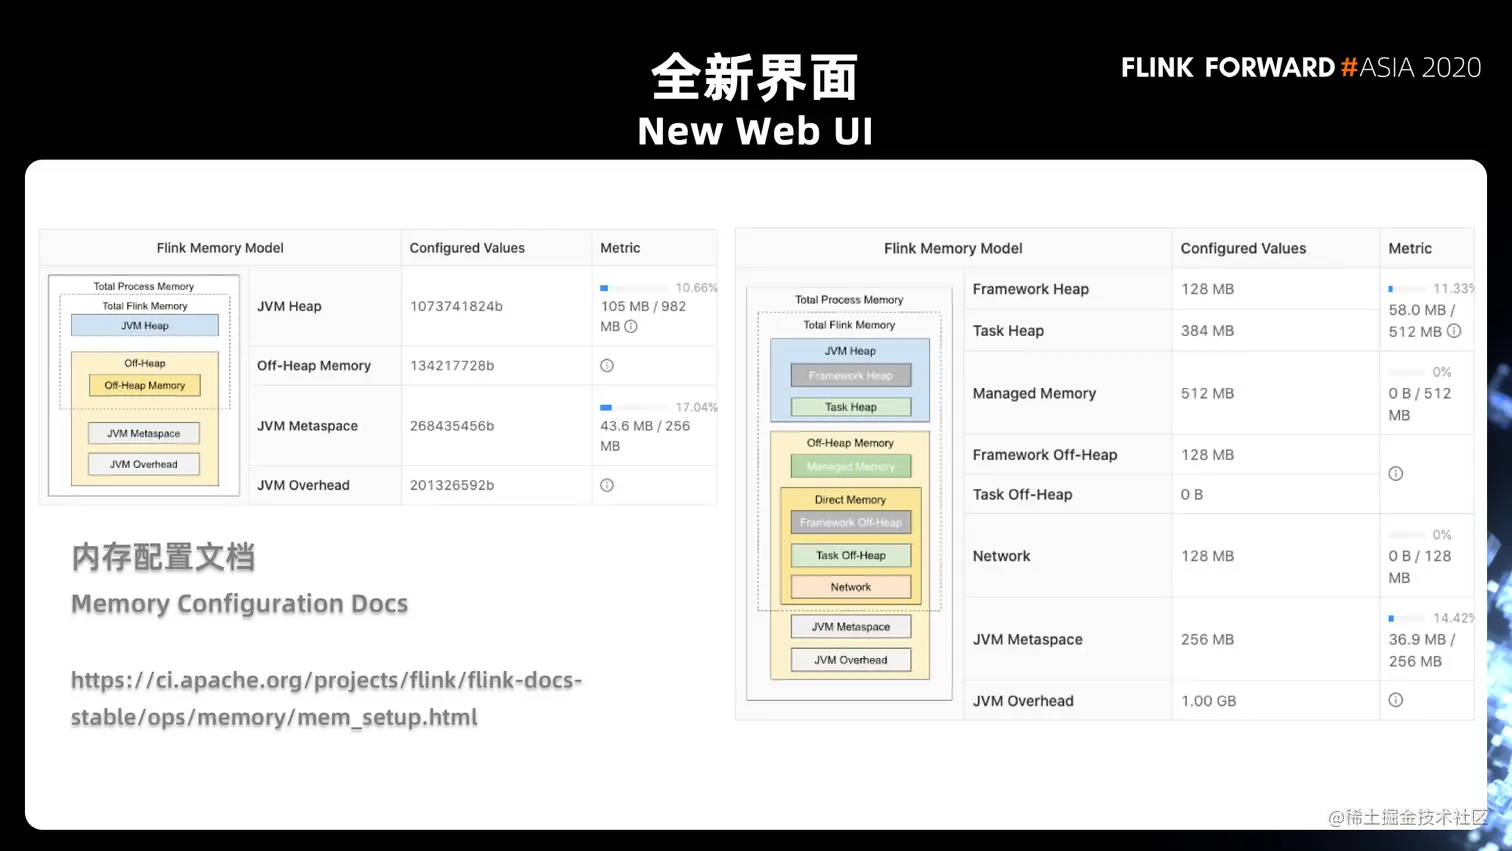
Task: Click the yellow Off-Heap Memory box in the diagram
Action: click(145, 385)
